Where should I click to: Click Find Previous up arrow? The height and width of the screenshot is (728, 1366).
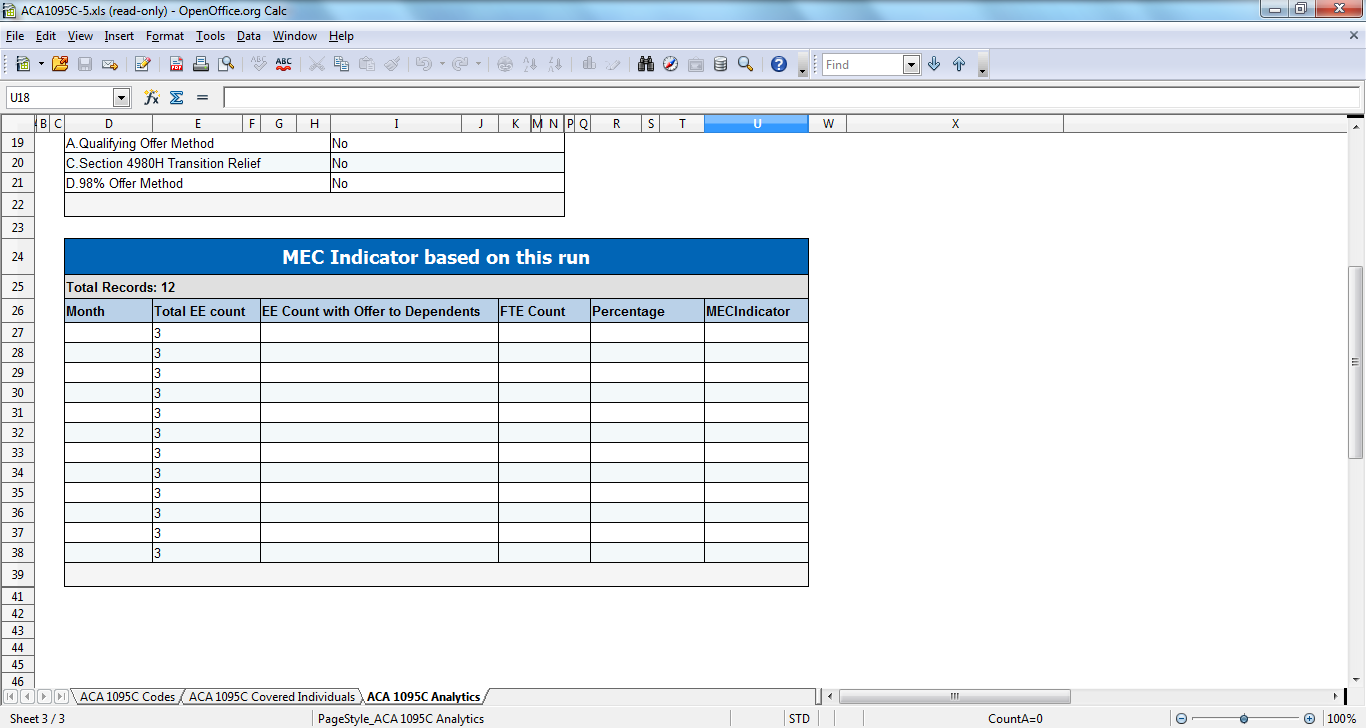coord(959,64)
